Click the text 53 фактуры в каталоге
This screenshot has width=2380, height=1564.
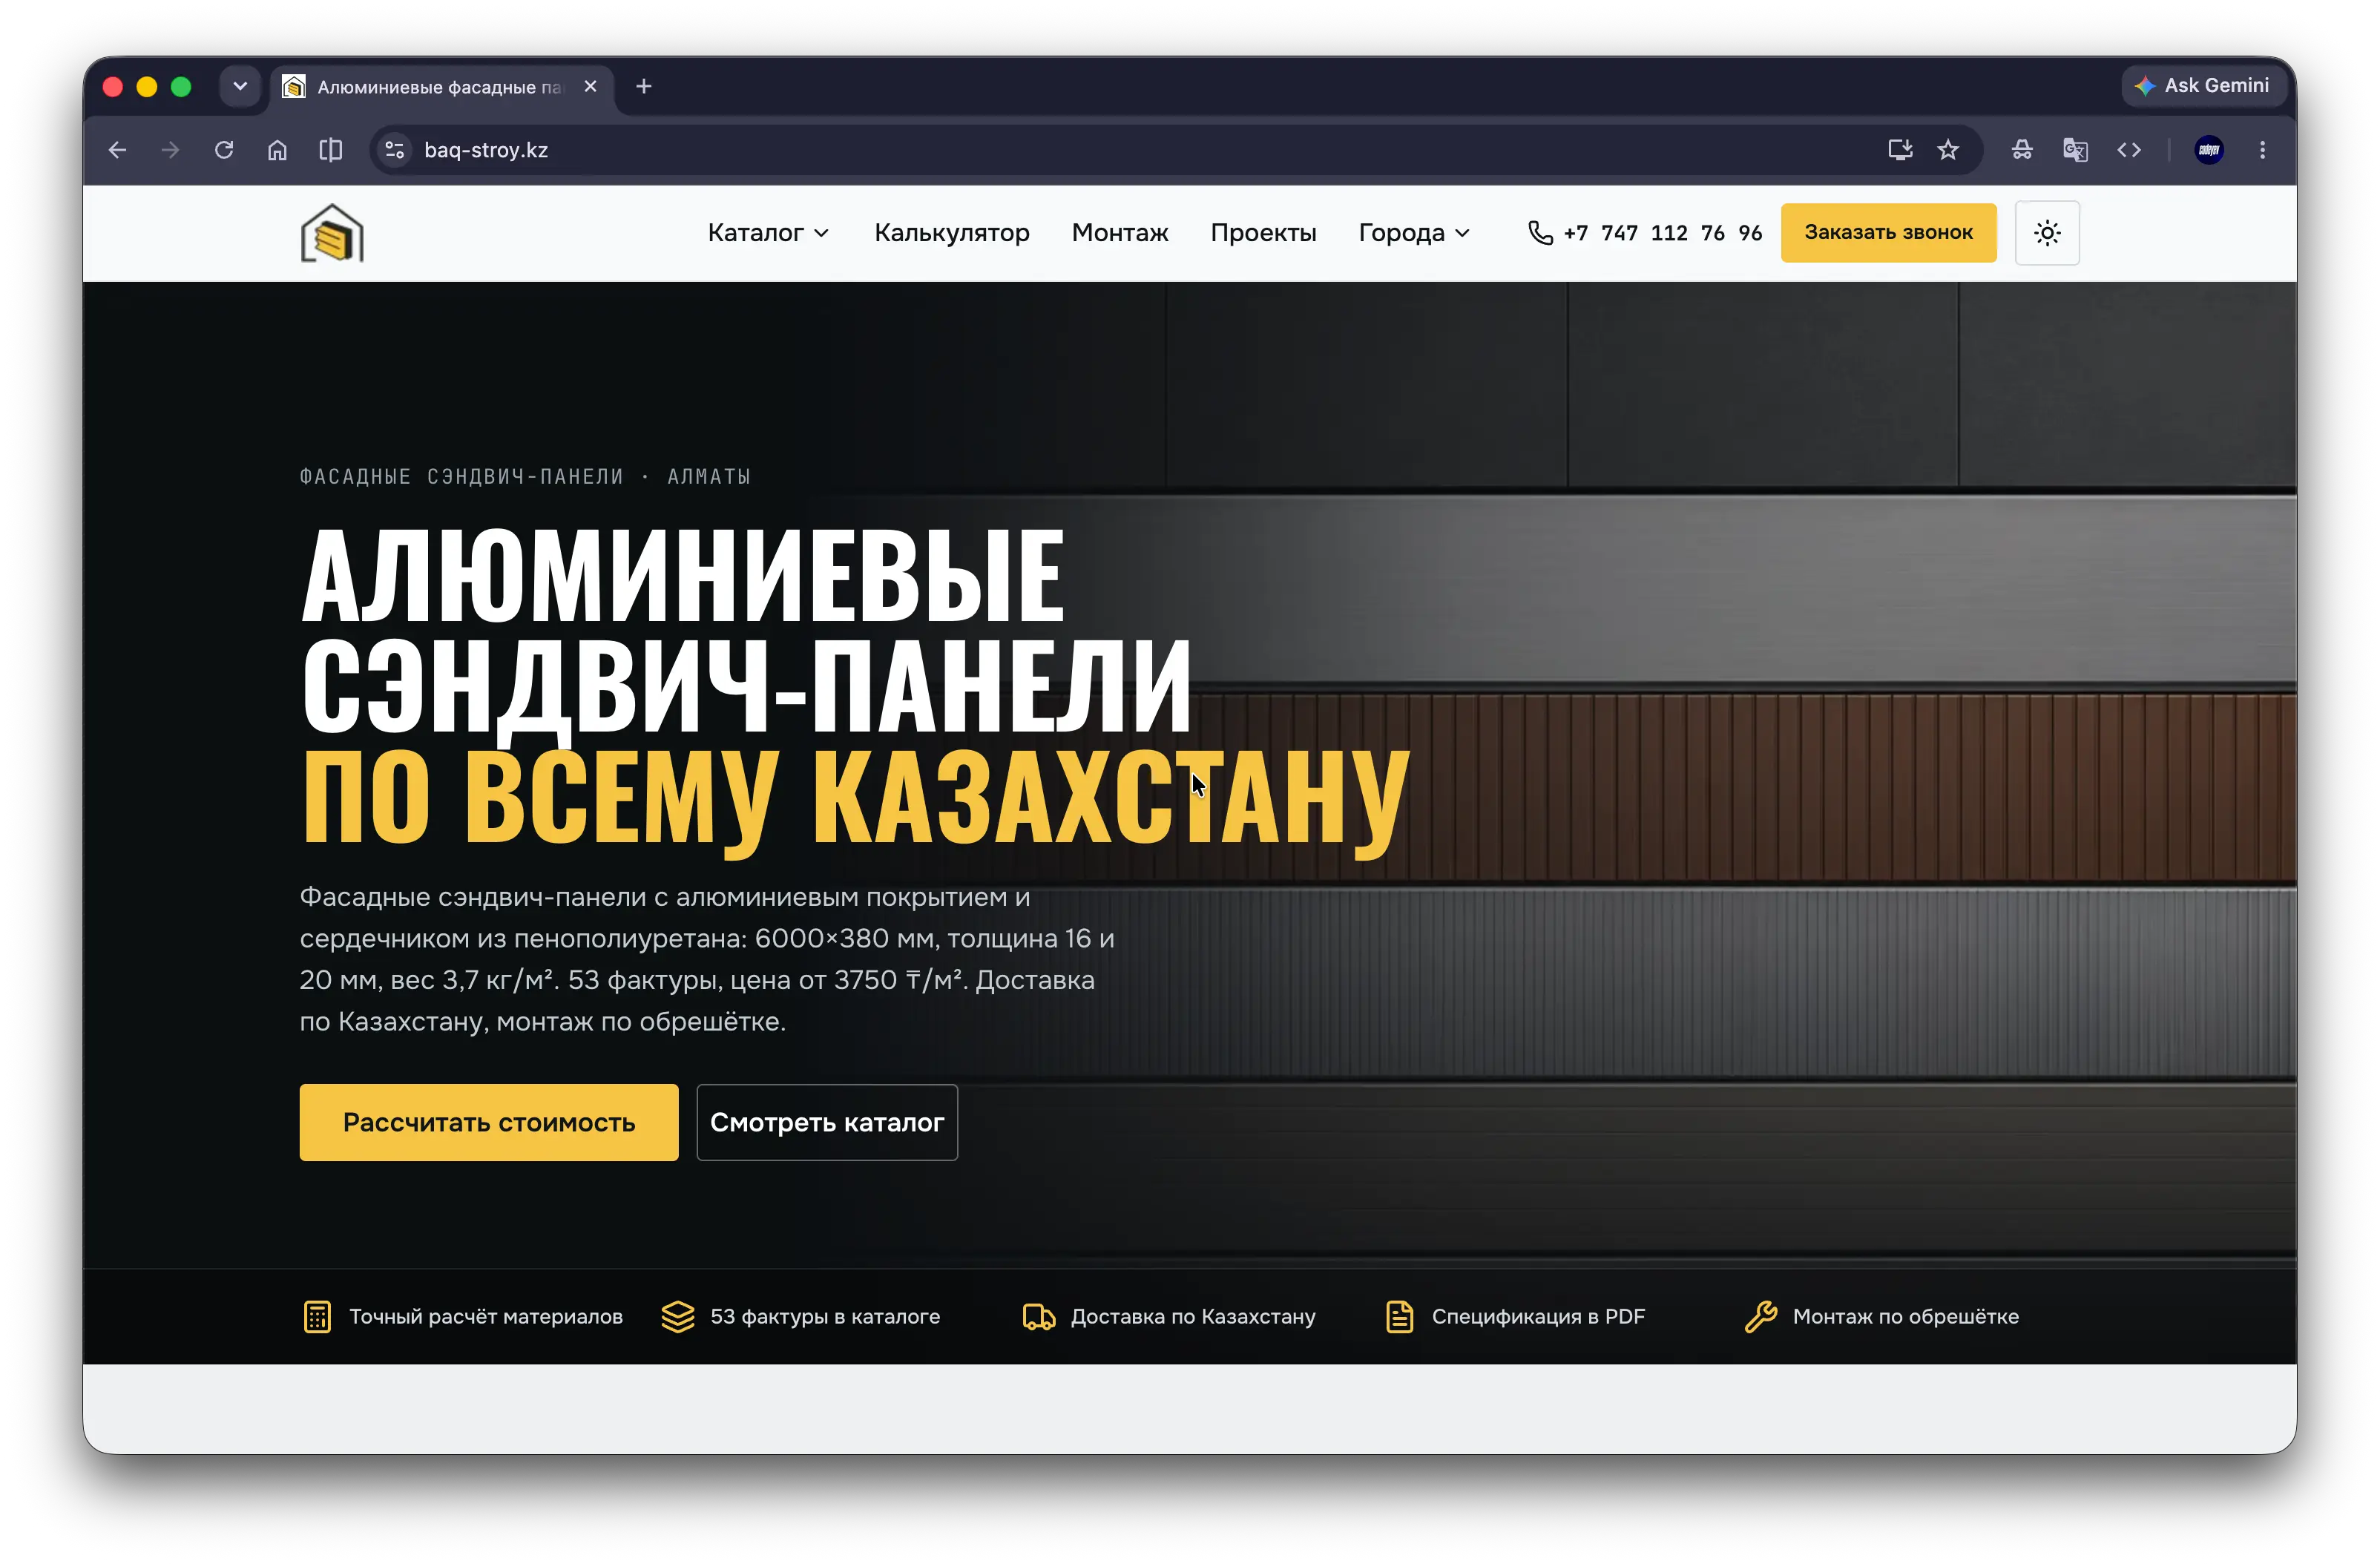pyautogui.click(x=825, y=1317)
